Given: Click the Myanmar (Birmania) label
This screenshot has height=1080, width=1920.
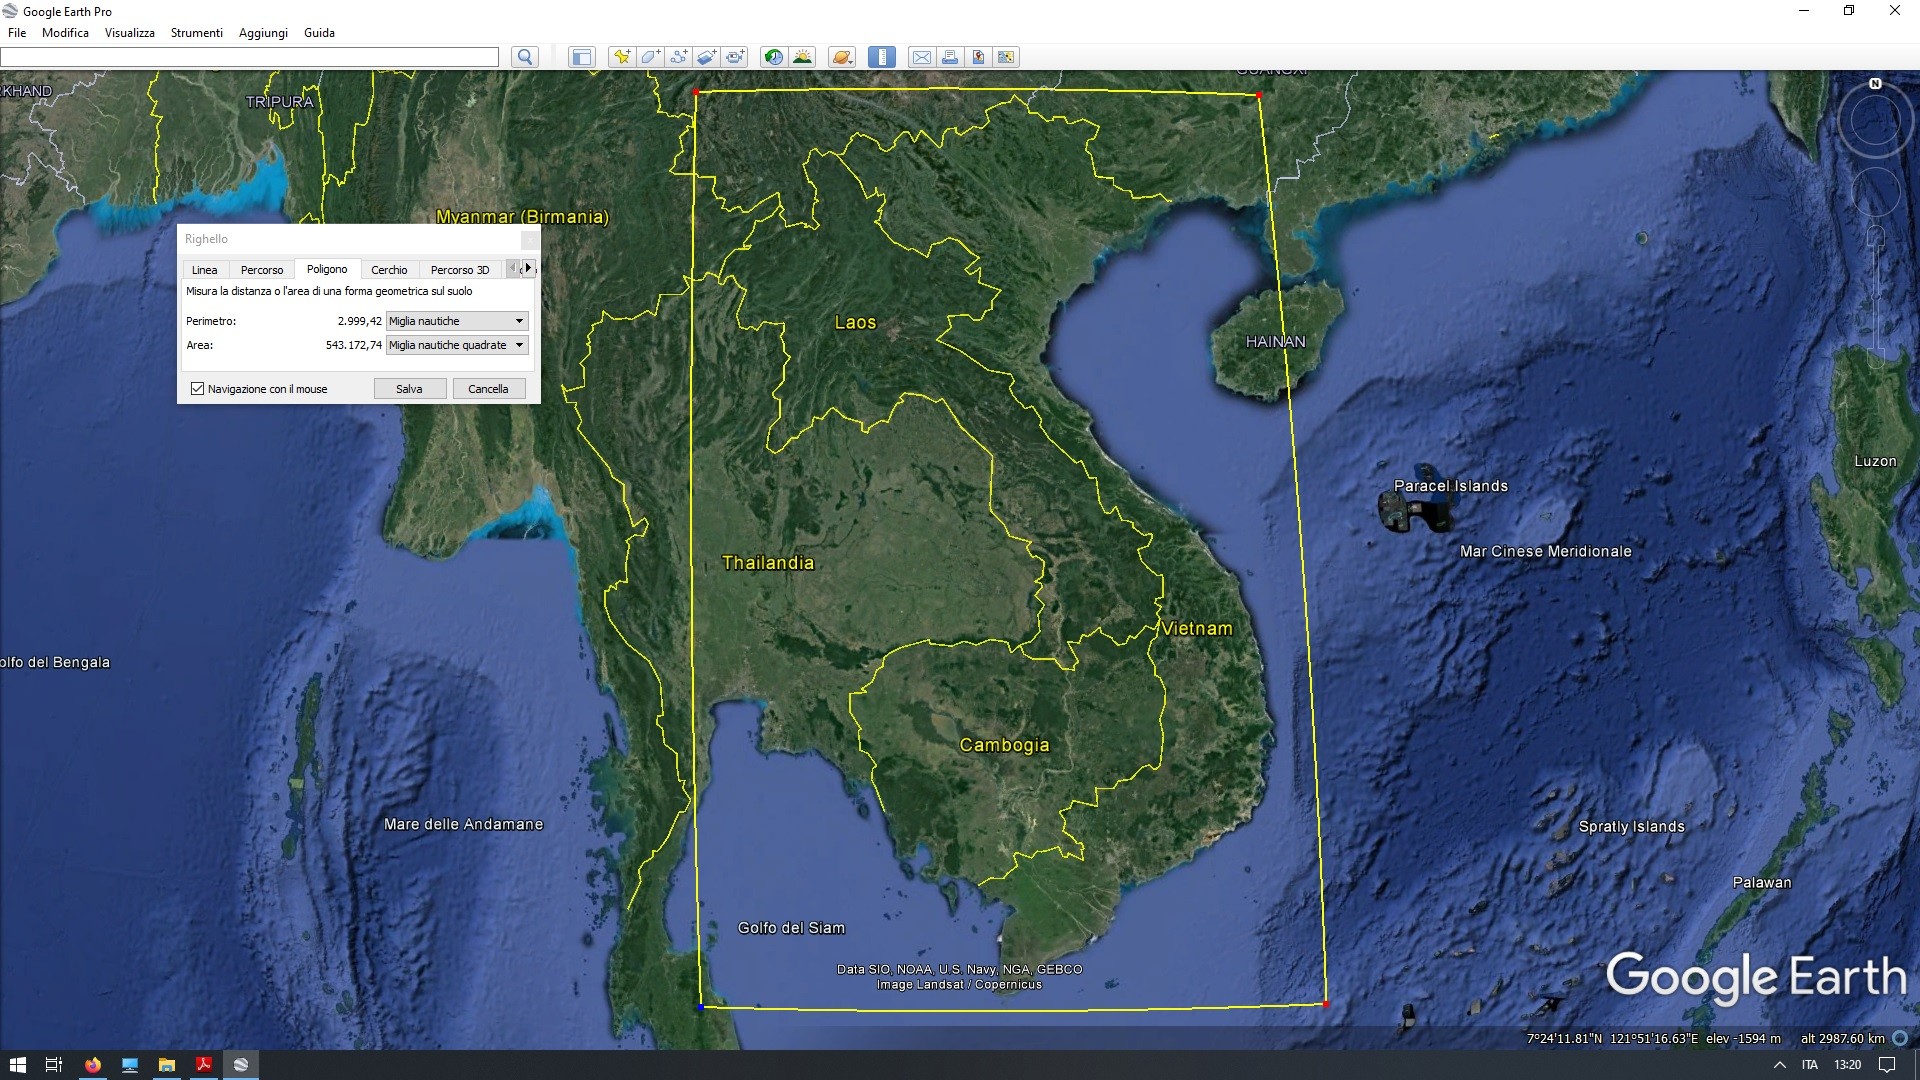Looking at the screenshot, I should pos(522,216).
